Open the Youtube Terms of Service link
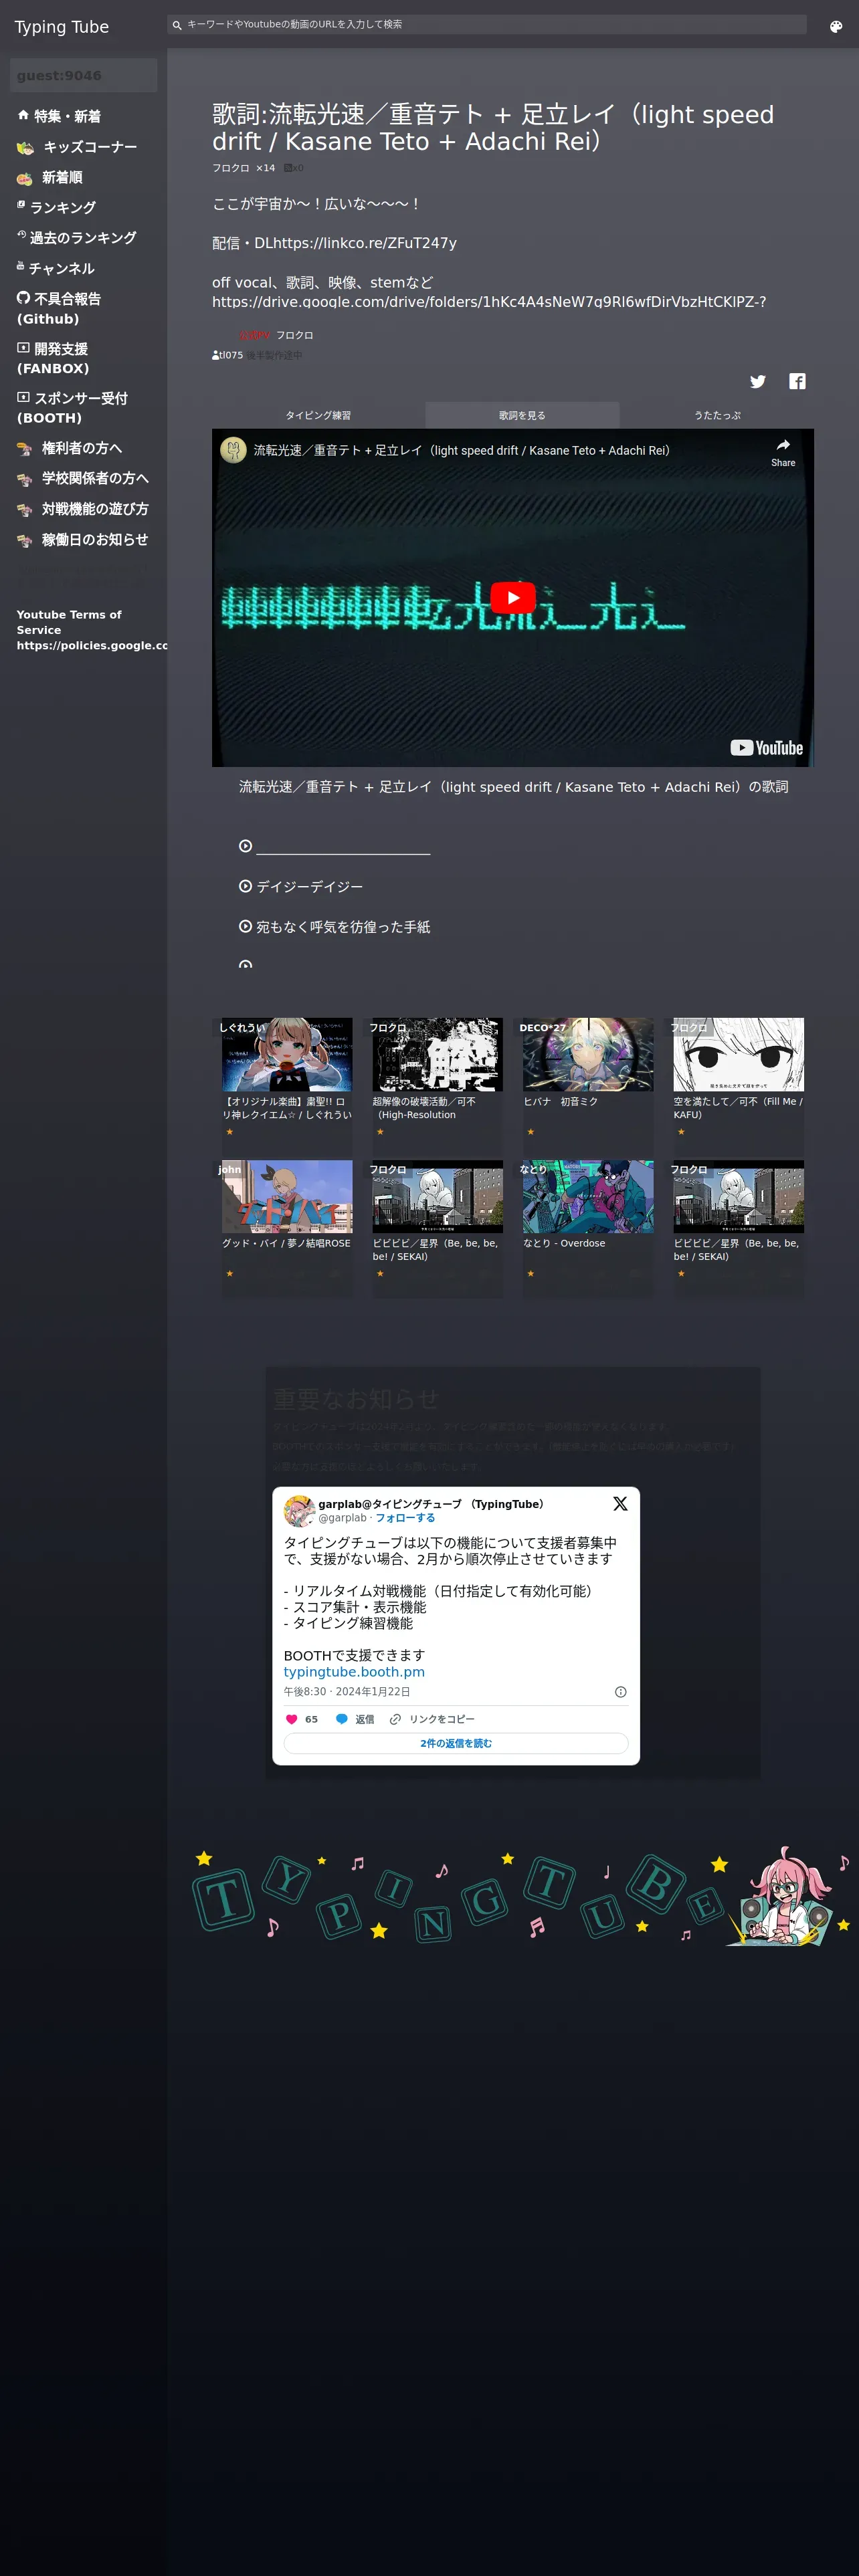859x2576 pixels. pos(92,630)
